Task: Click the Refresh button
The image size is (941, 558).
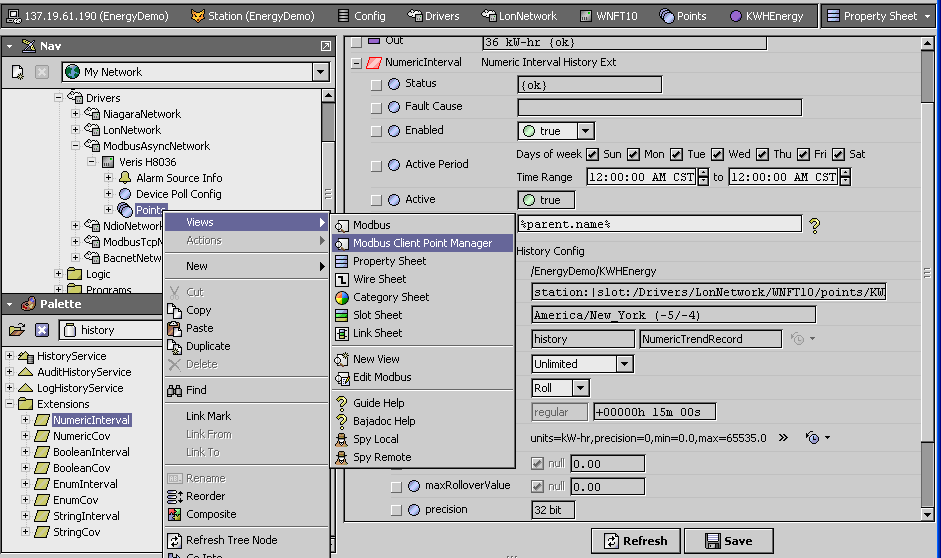Action: pos(634,541)
